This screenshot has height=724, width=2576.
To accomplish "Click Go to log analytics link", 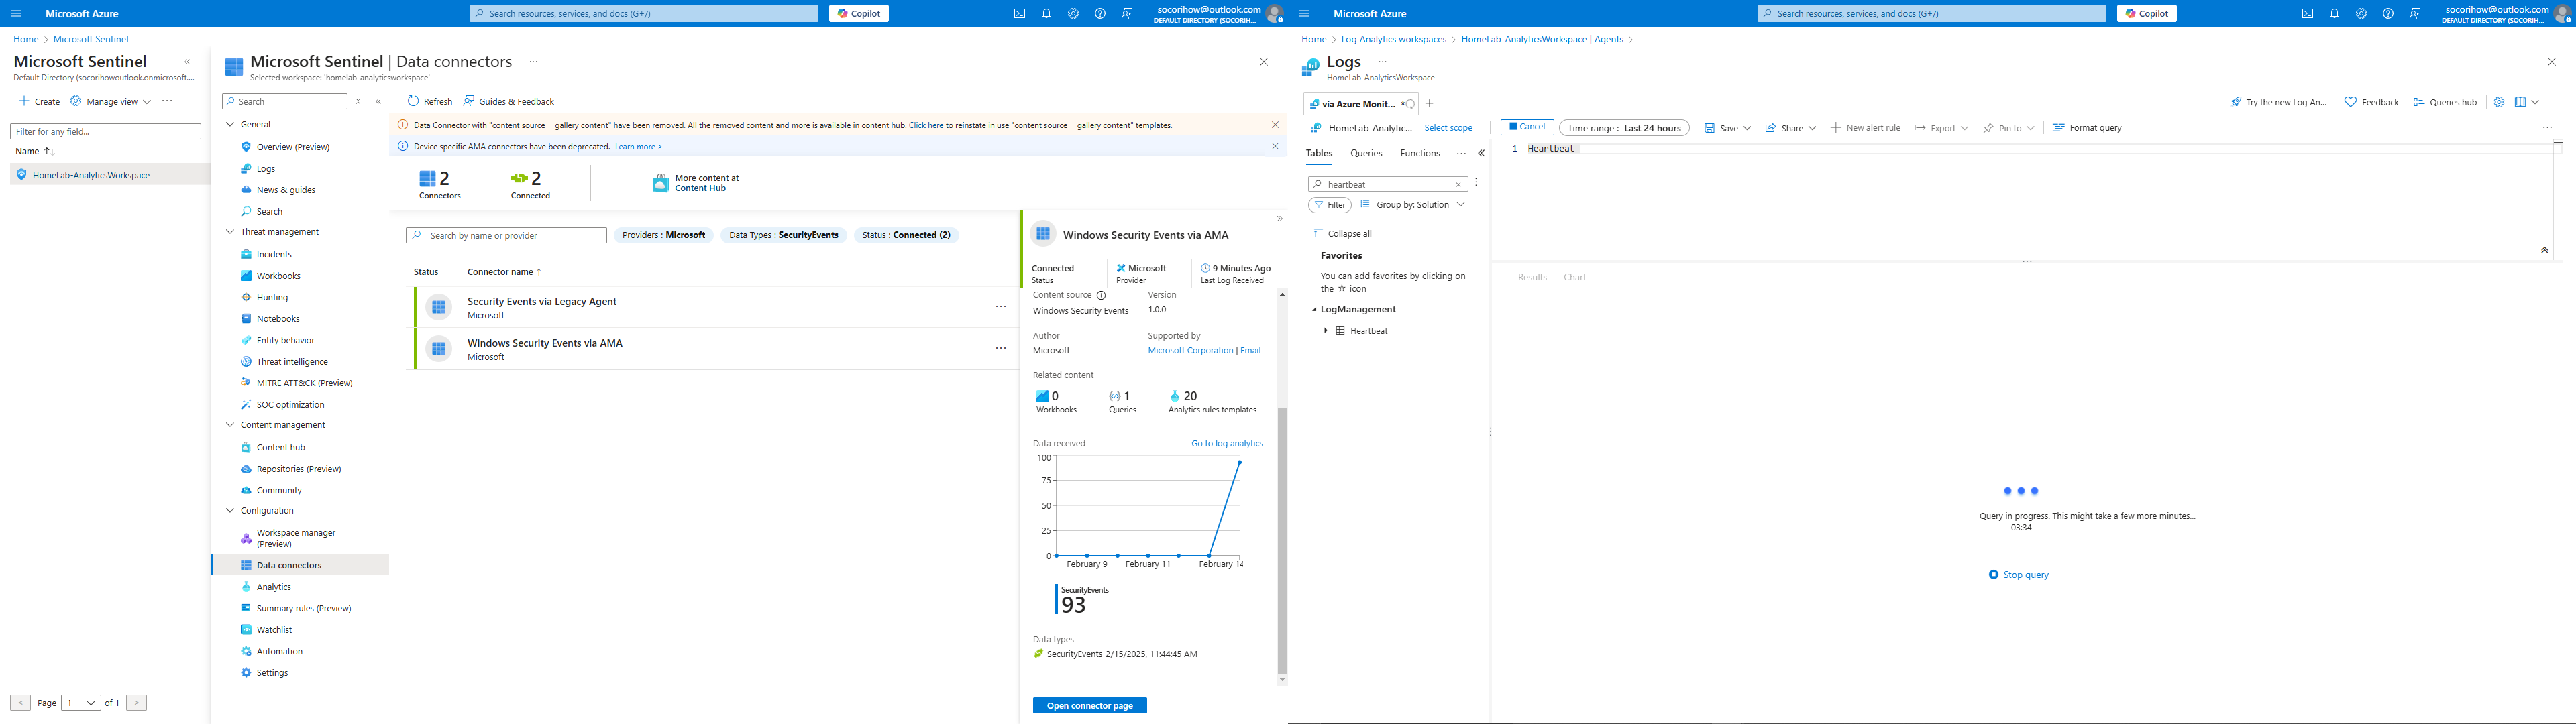I will [x=1227, y=444].
